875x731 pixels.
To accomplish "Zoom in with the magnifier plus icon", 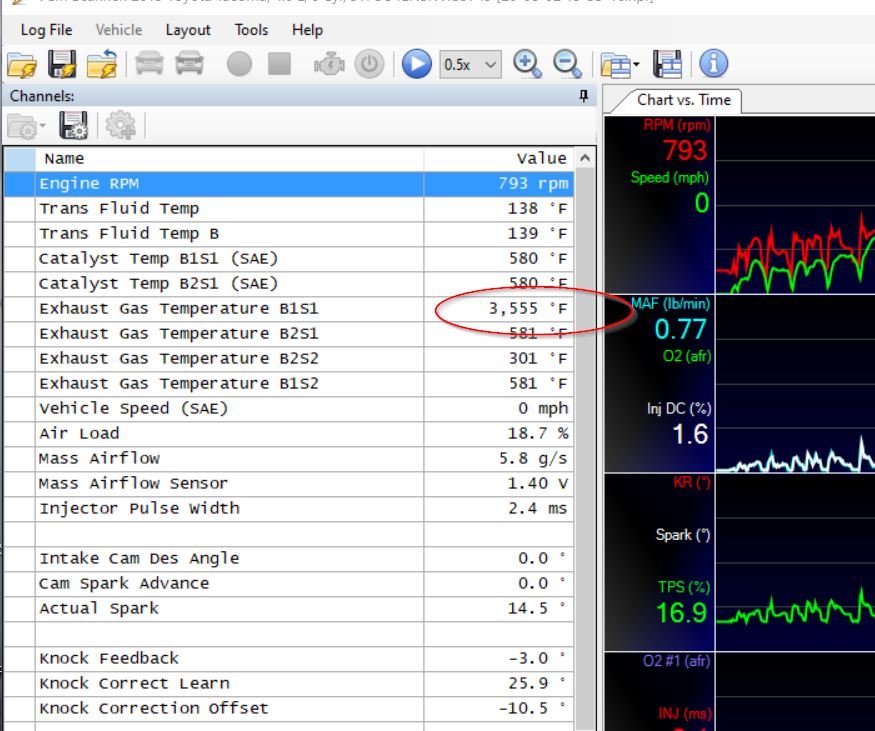I will pos(527,64).
